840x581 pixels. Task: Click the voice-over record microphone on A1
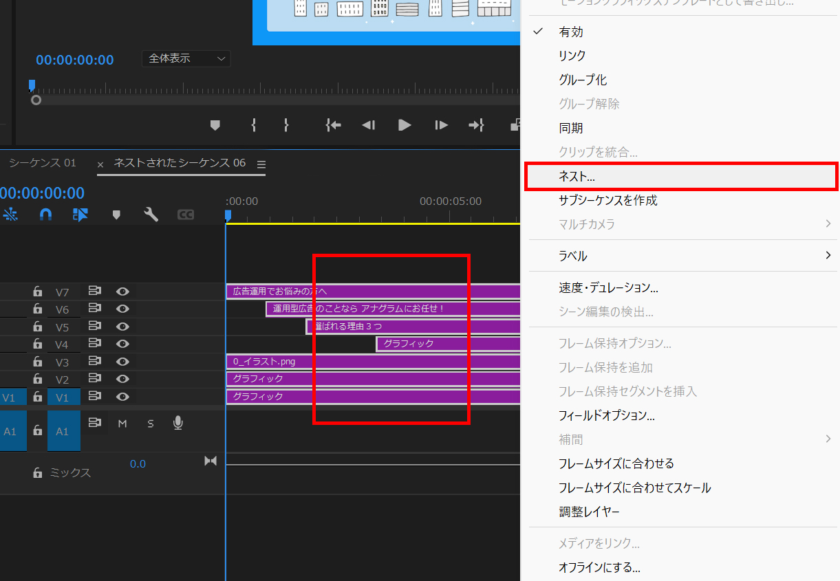pyautogui.click(x=178, y=423)
